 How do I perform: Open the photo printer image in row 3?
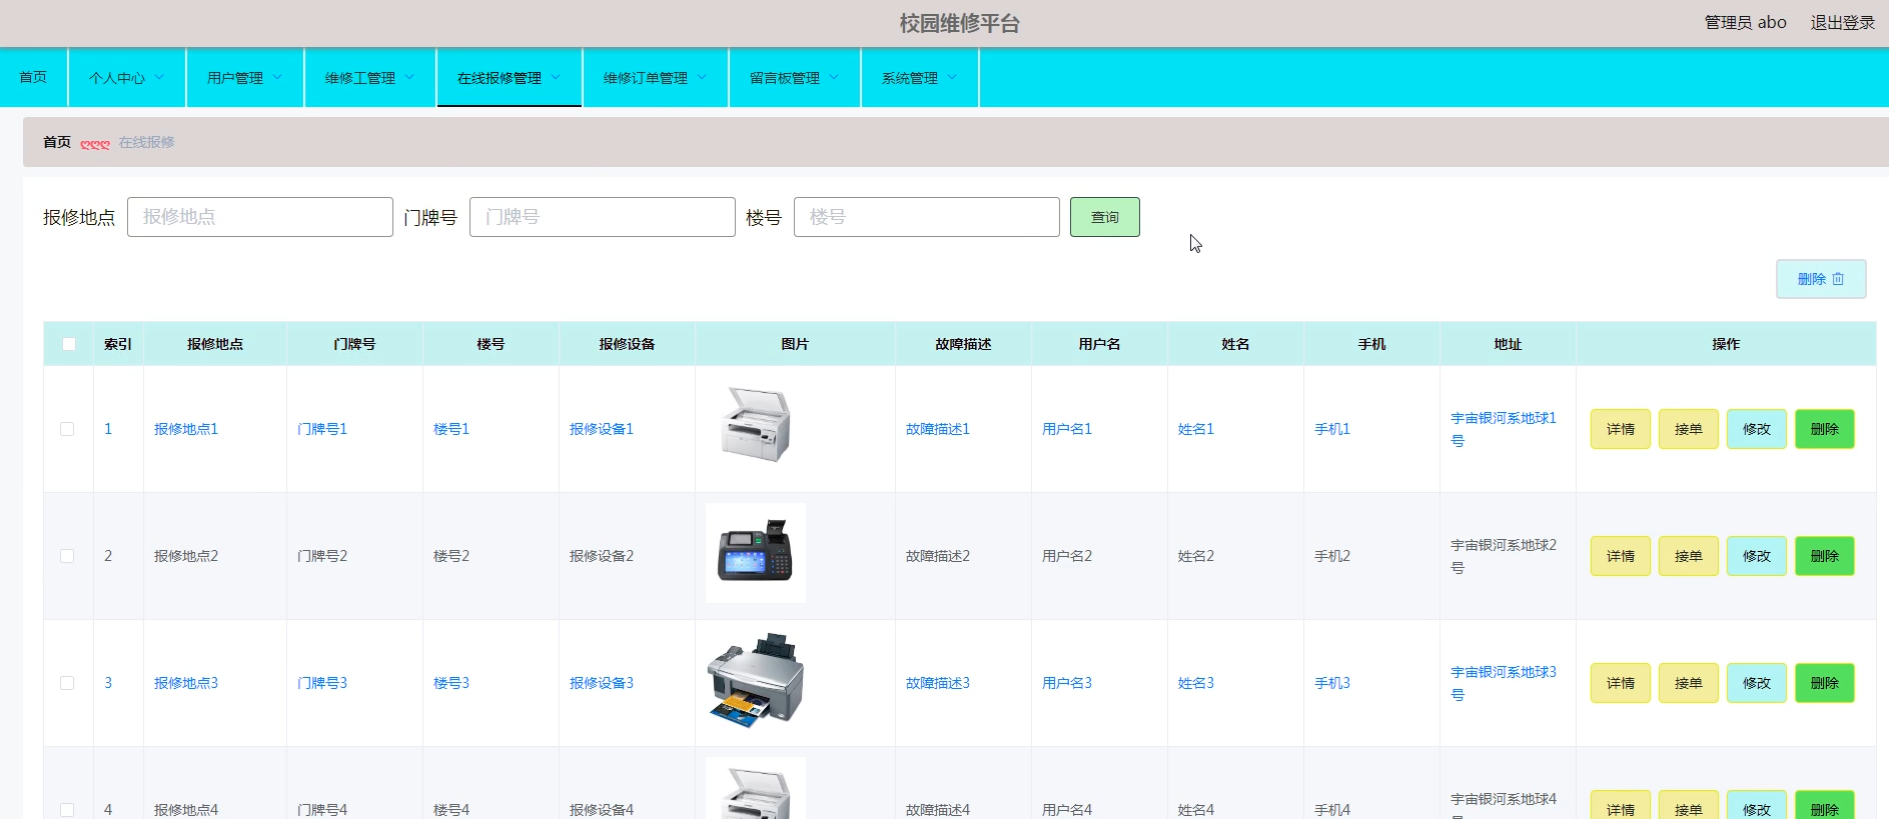(x=756, y=680)
